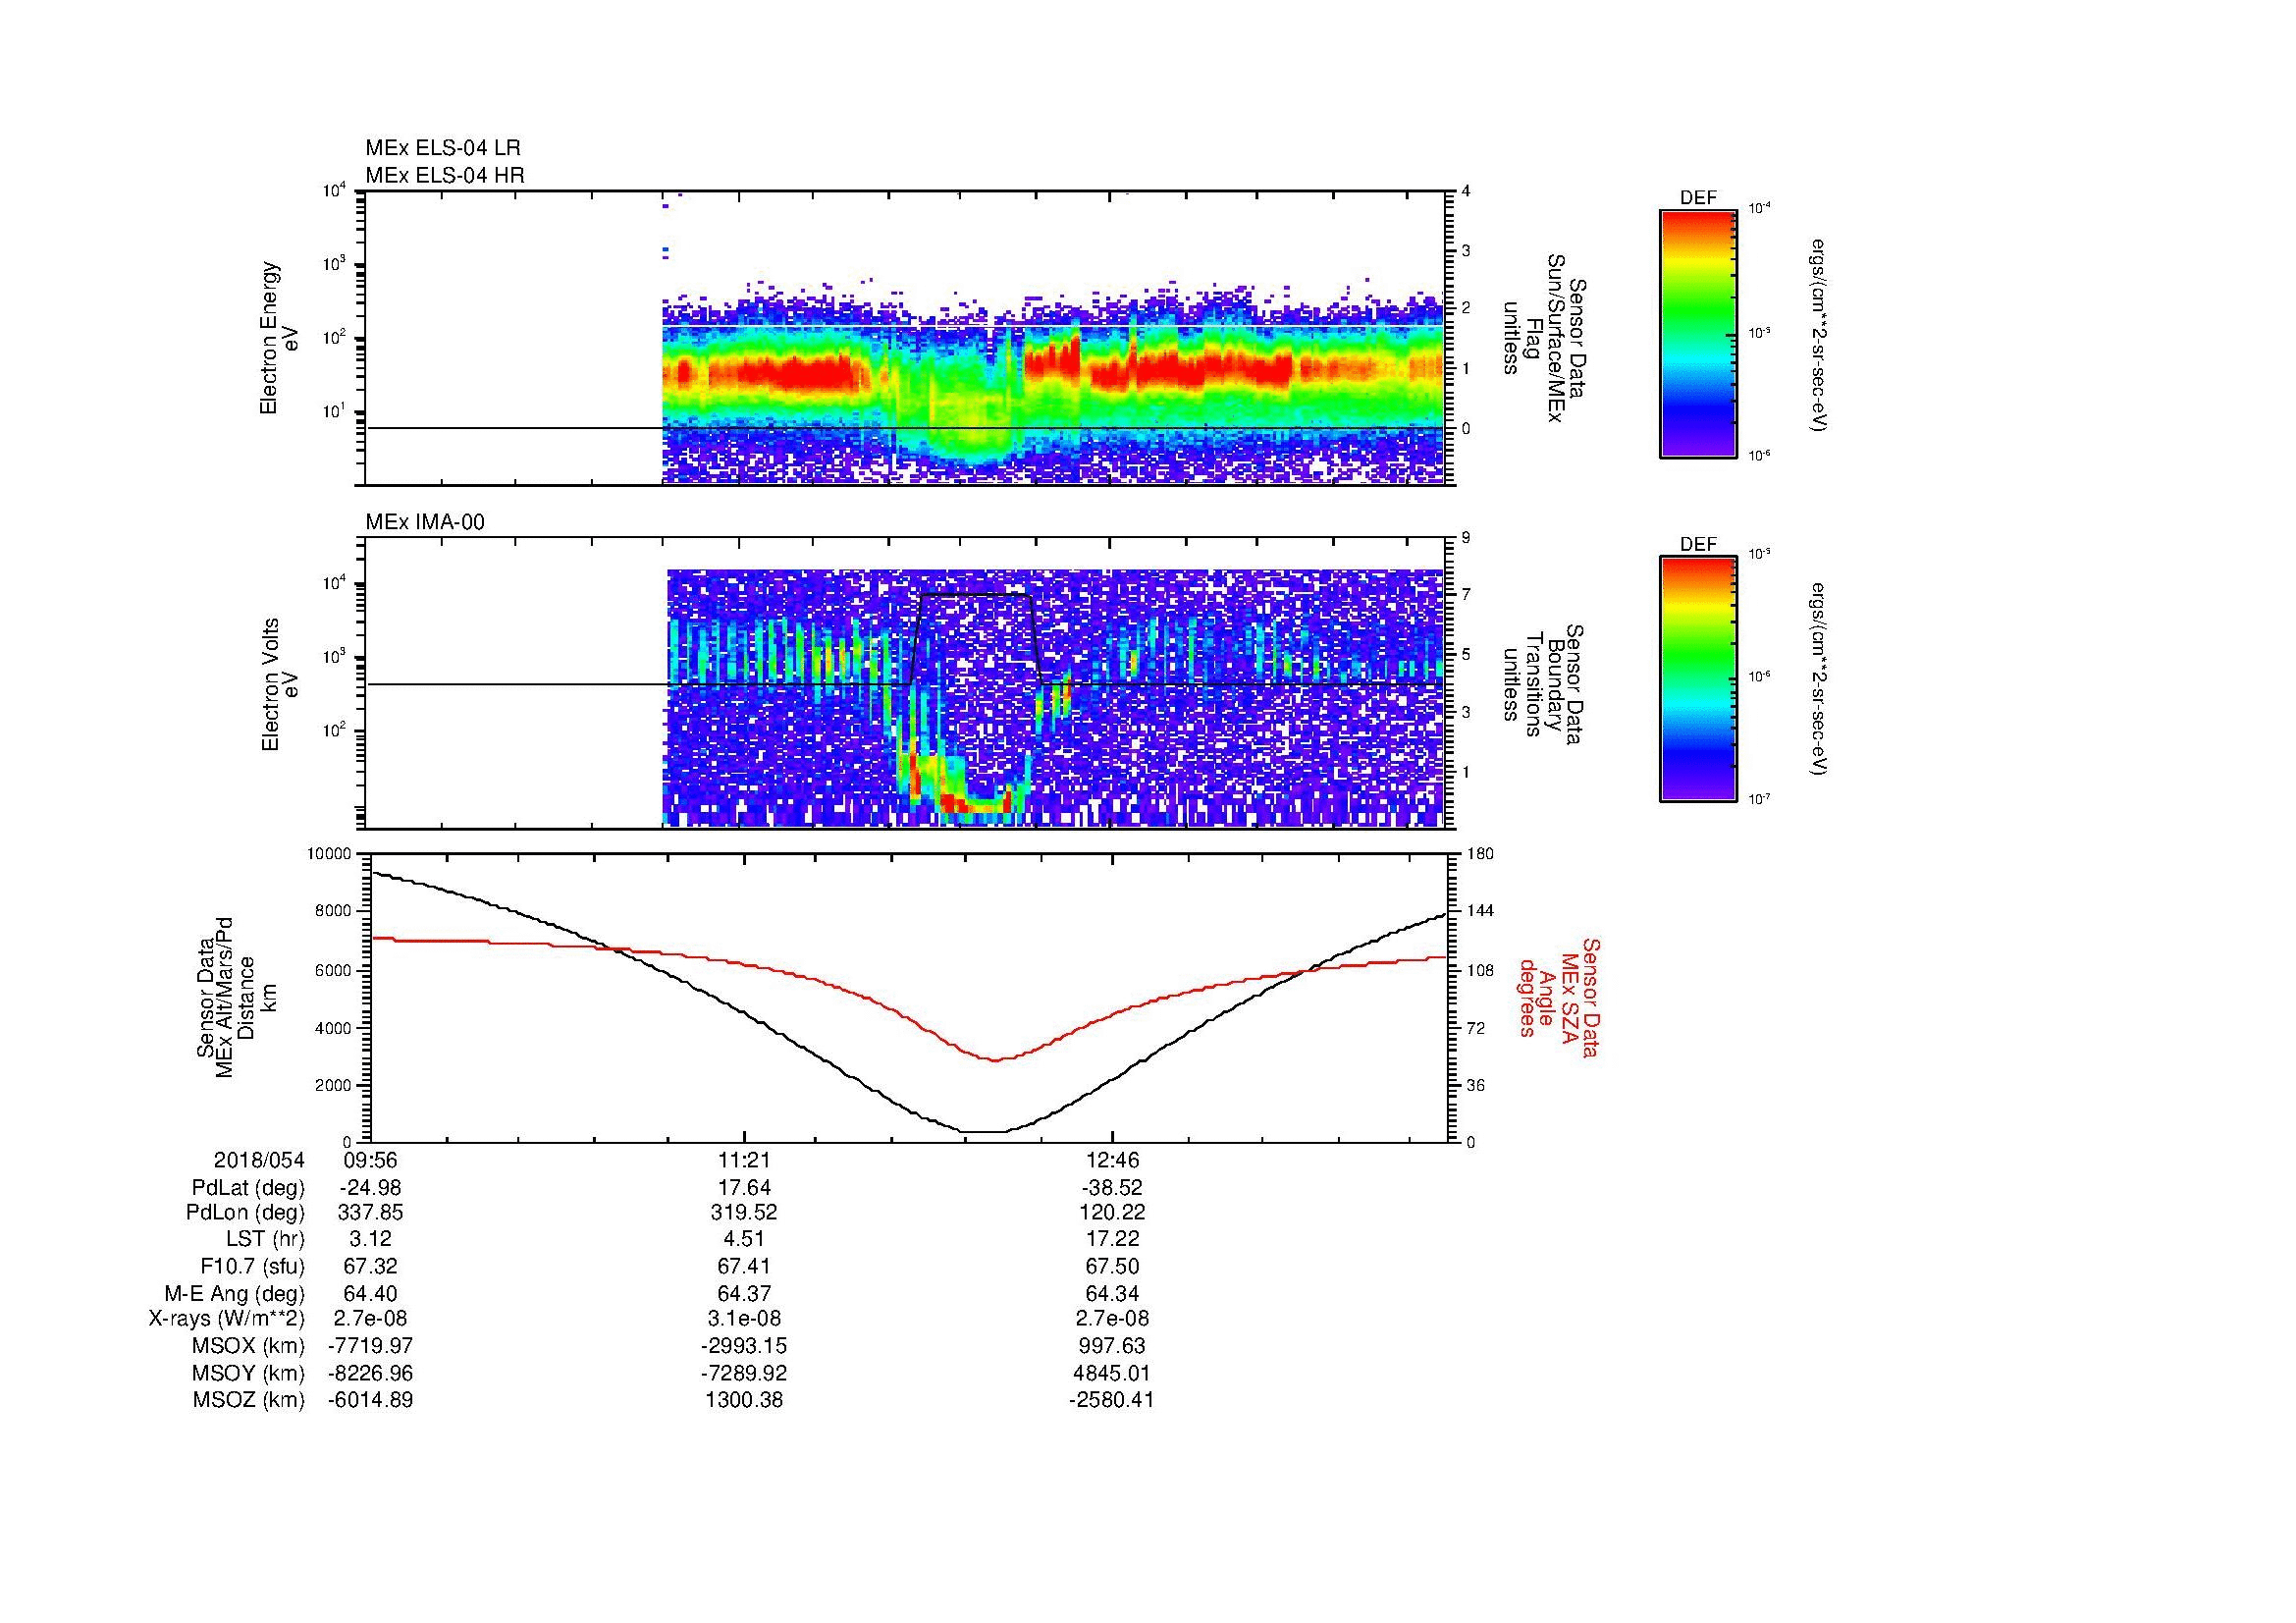
Task: Click the F10.7 value '67.32'
Action: 370,1267
